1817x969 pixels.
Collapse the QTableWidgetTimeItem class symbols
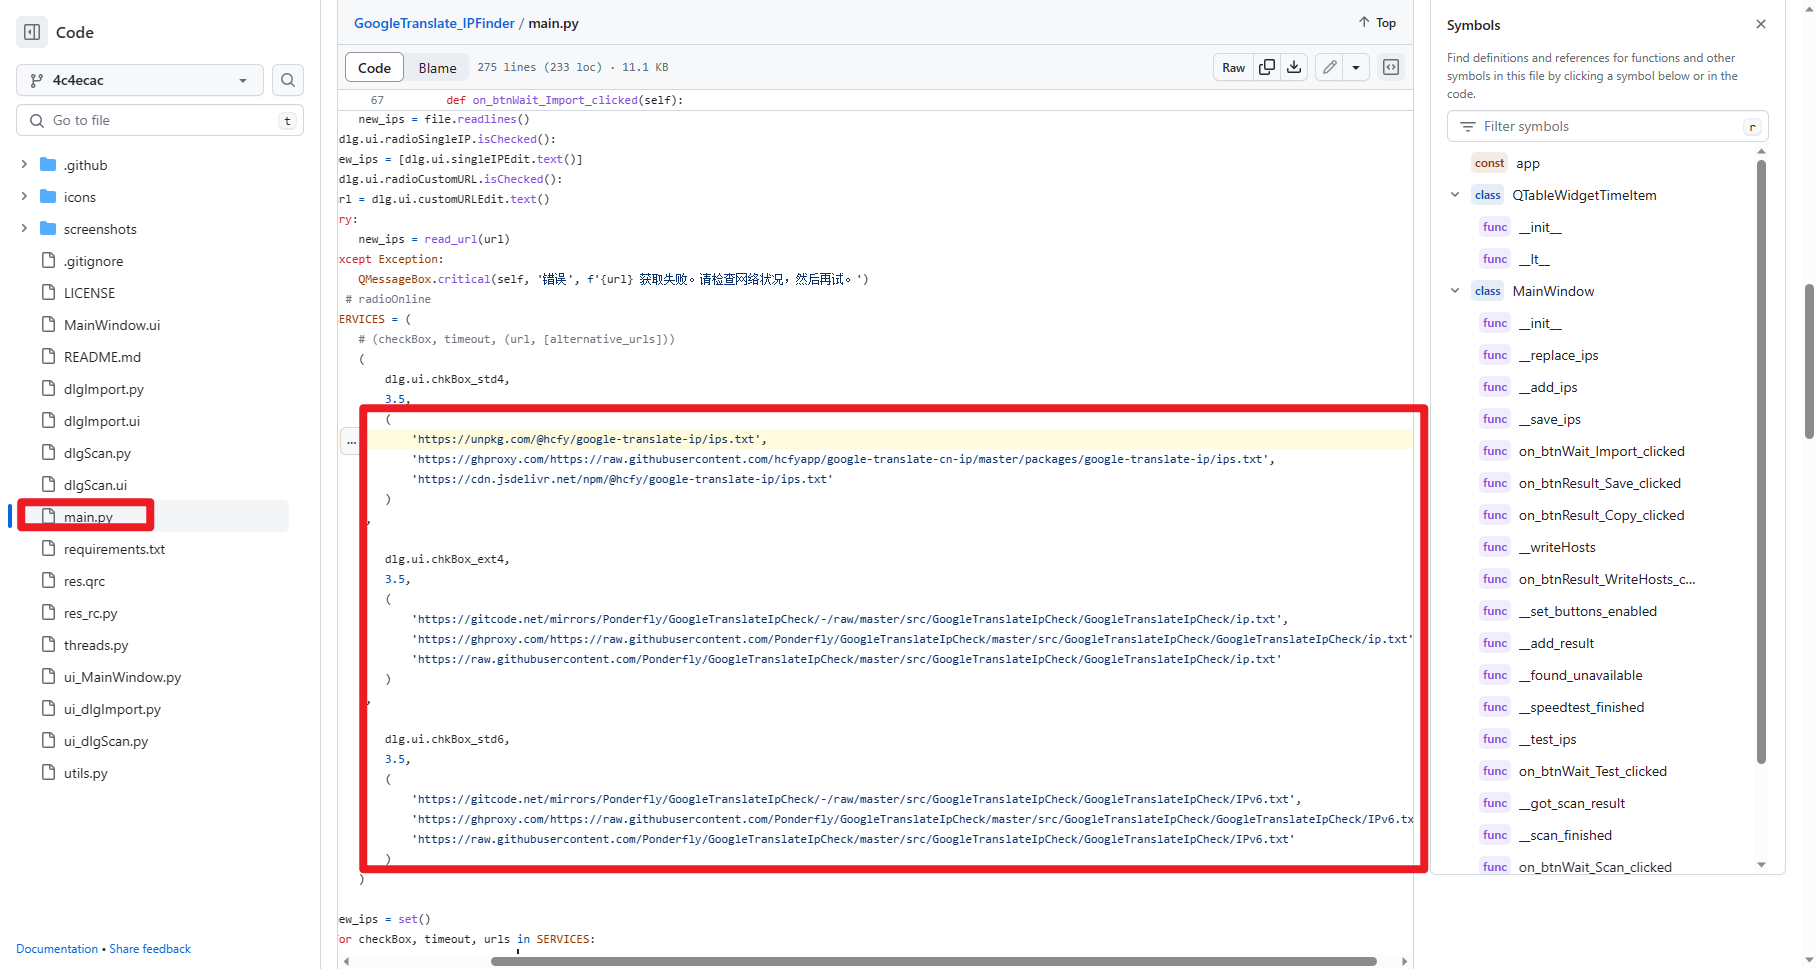(x=1455, y=195)
